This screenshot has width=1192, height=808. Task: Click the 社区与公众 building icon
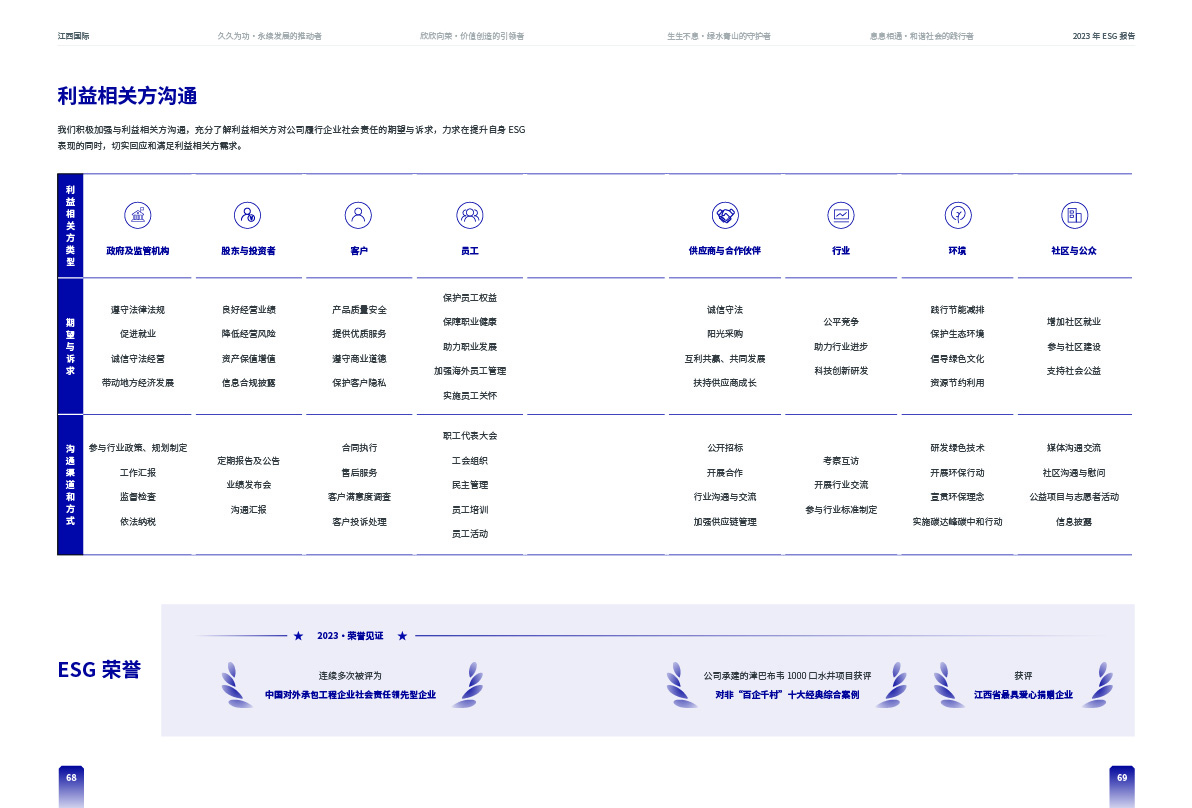pyautogui.click(x=1074, y=215)
